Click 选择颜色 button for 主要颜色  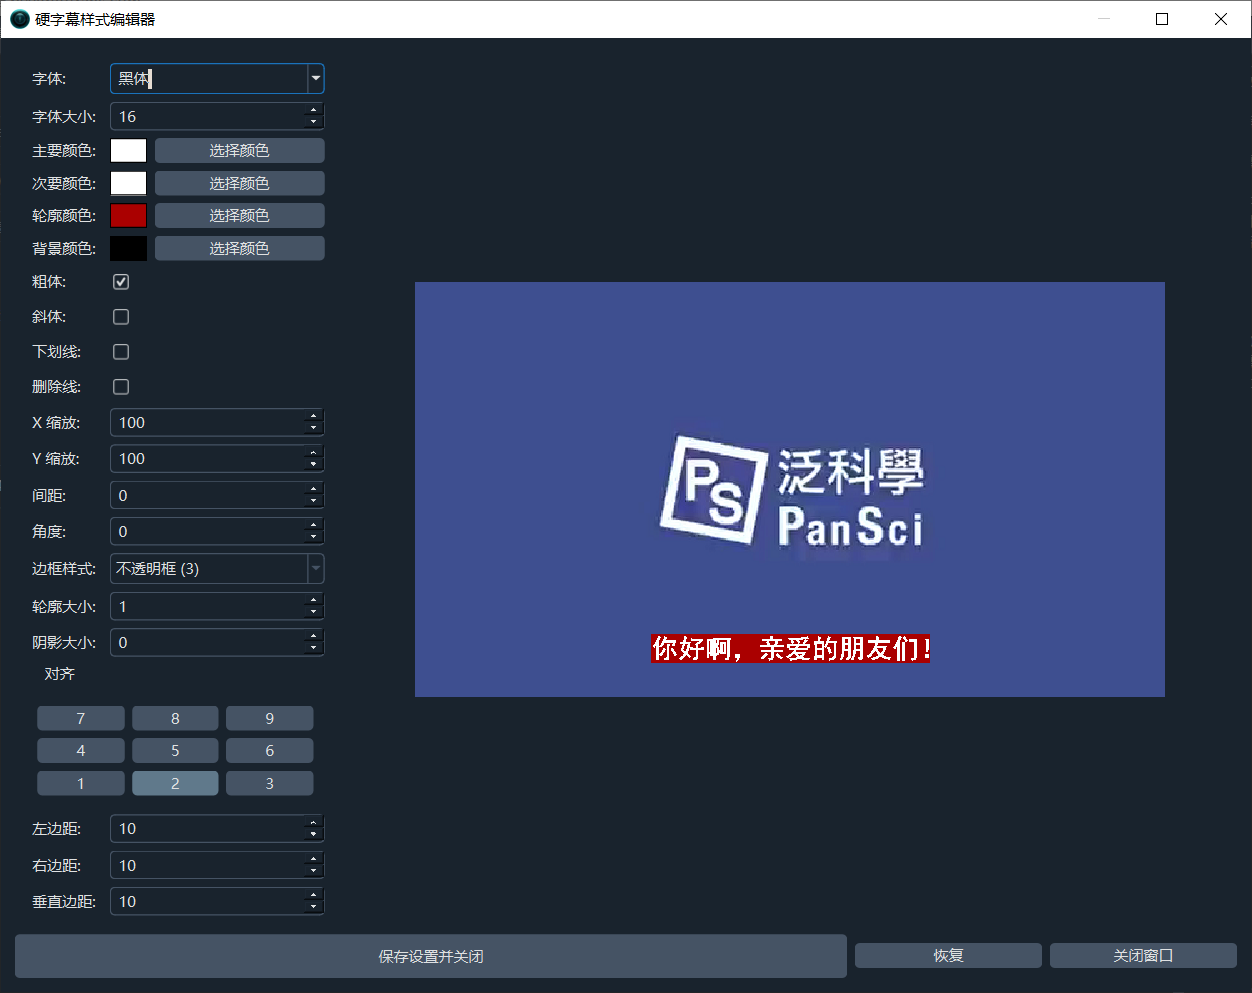[x=239, y=151]
